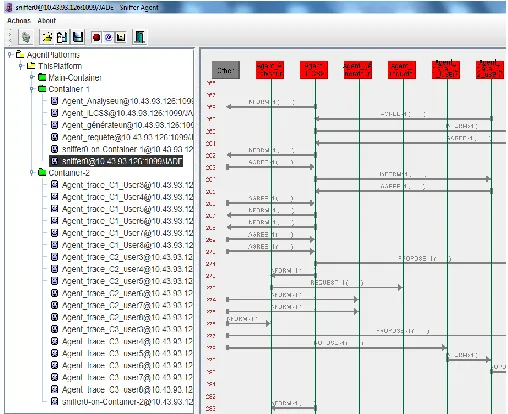Image resolution: width=508 pixels, height=414 pixels.
Task: Click the Agent_Analyseur agent icon in tree
Action: (x=54, y=101)
